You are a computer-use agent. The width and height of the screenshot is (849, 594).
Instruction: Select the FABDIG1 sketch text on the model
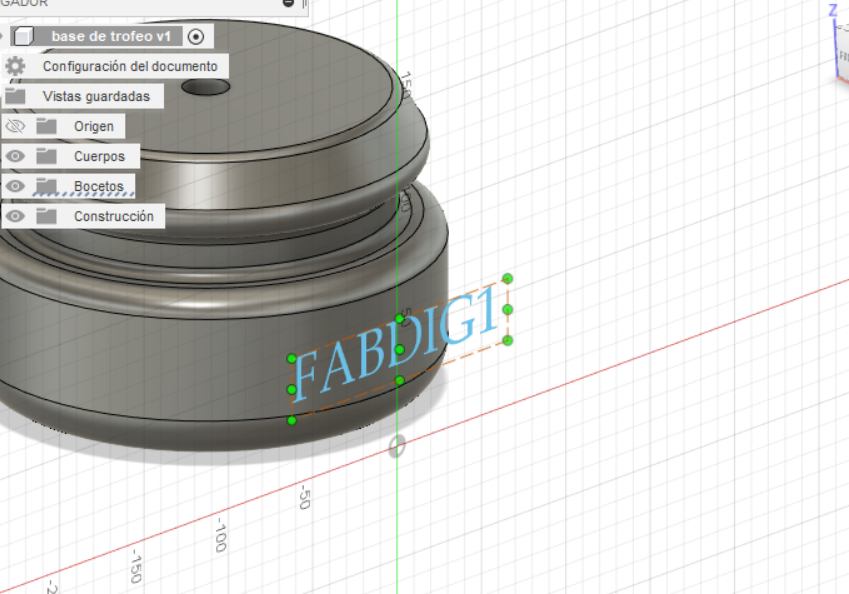(x=395, y=347)
